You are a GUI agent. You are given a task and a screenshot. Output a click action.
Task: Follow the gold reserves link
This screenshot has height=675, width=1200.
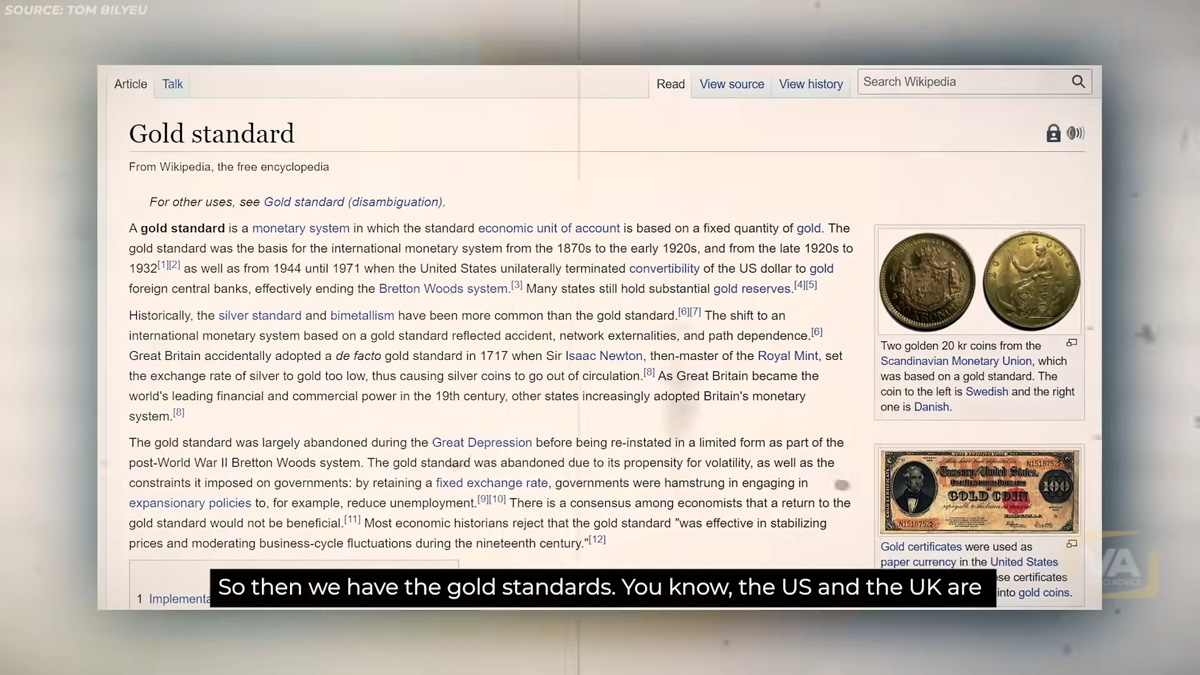(x=752, y=288)
